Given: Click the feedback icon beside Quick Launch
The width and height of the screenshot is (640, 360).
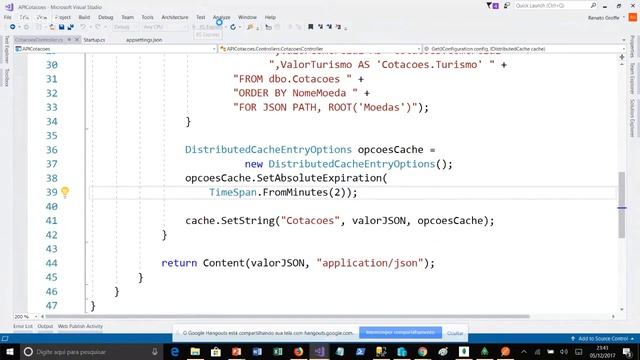Looking at the screenshot, I should click(507, 5).
